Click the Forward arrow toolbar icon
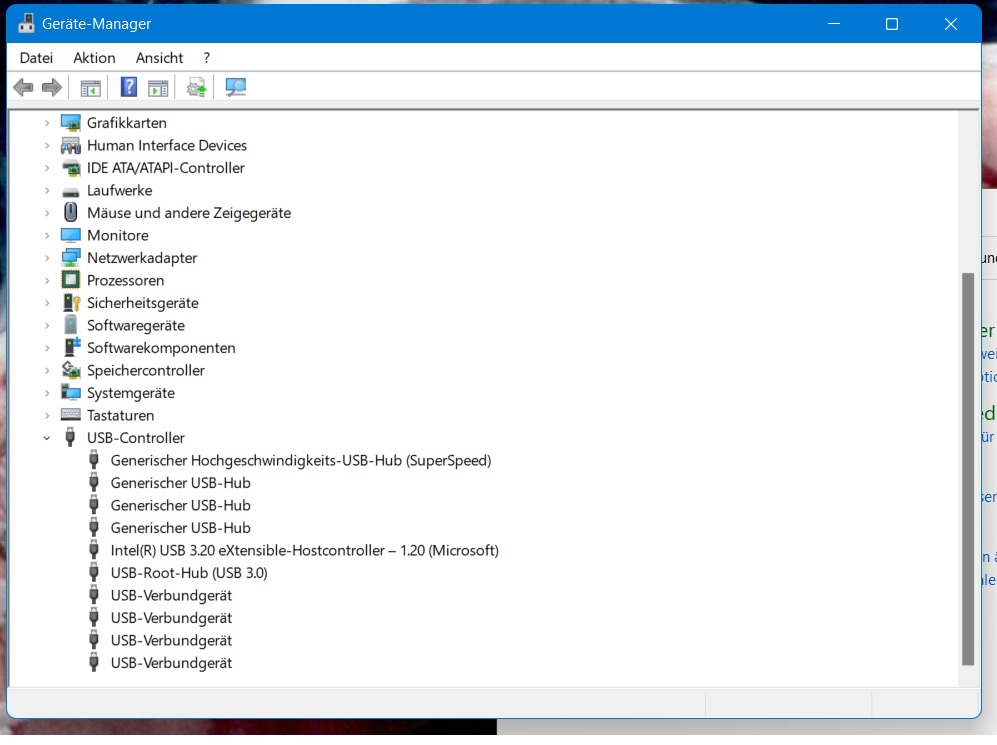Image resolution: width=997 pixels, height=745 pixels. (52, 87)
